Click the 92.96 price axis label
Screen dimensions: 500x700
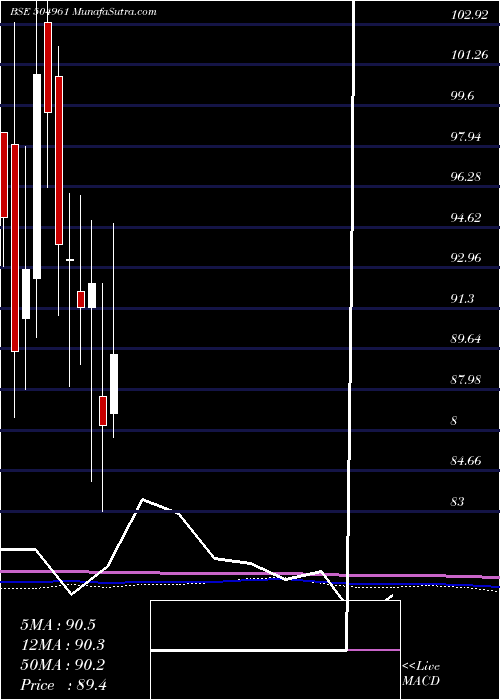click(x=467, y=258)
